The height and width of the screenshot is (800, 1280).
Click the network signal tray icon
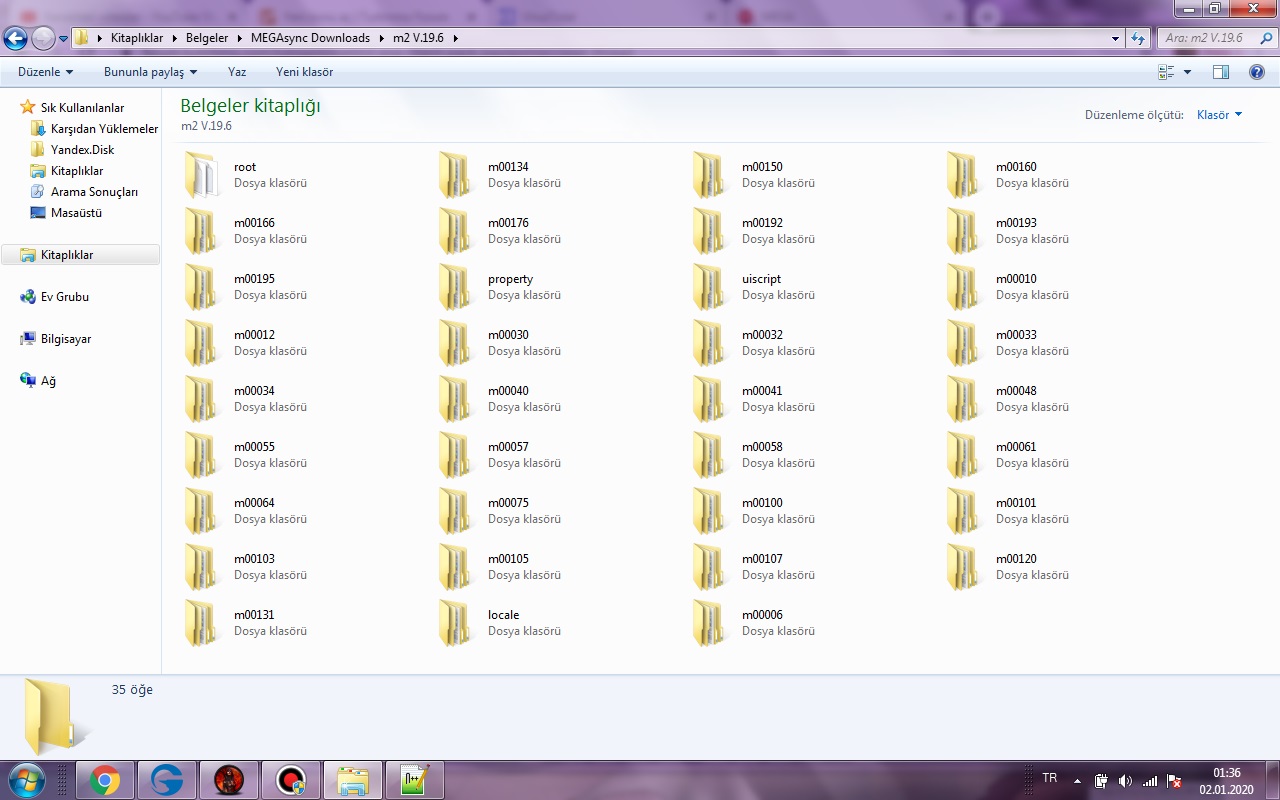tap(1150, 780)
